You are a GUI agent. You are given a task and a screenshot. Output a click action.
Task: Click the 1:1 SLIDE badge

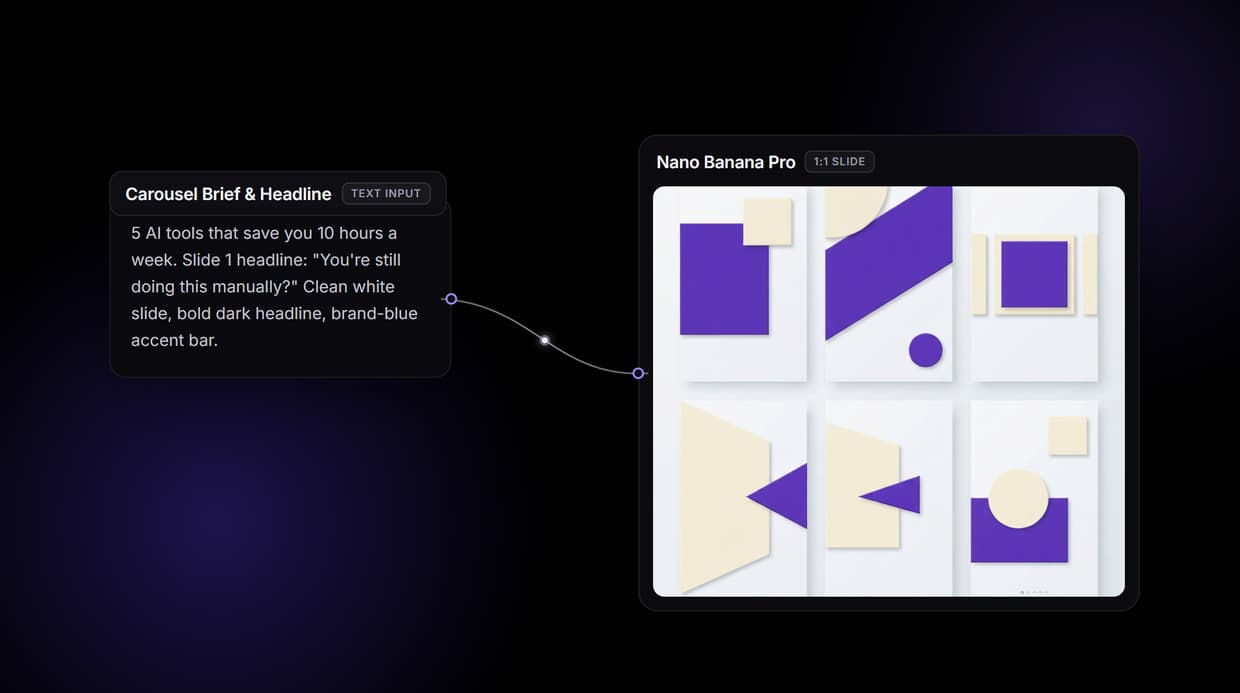click(840, 161)
